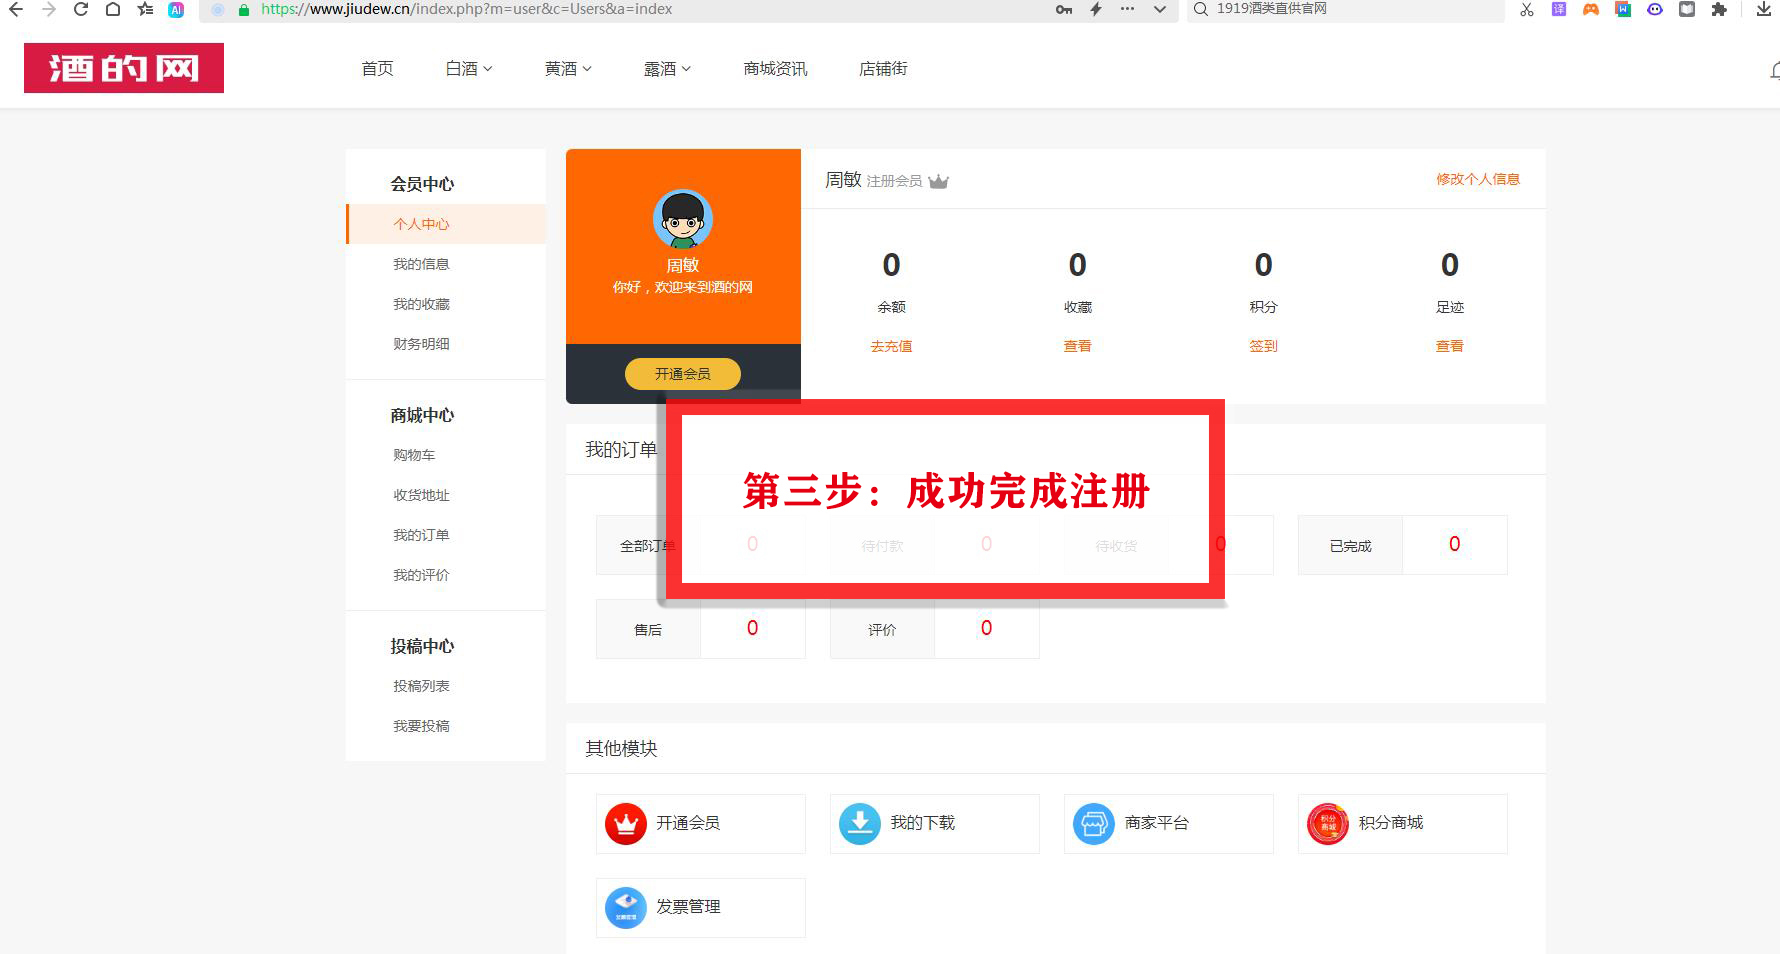
Task: Open saved passwords key icon
Action: click(1064, 9)
